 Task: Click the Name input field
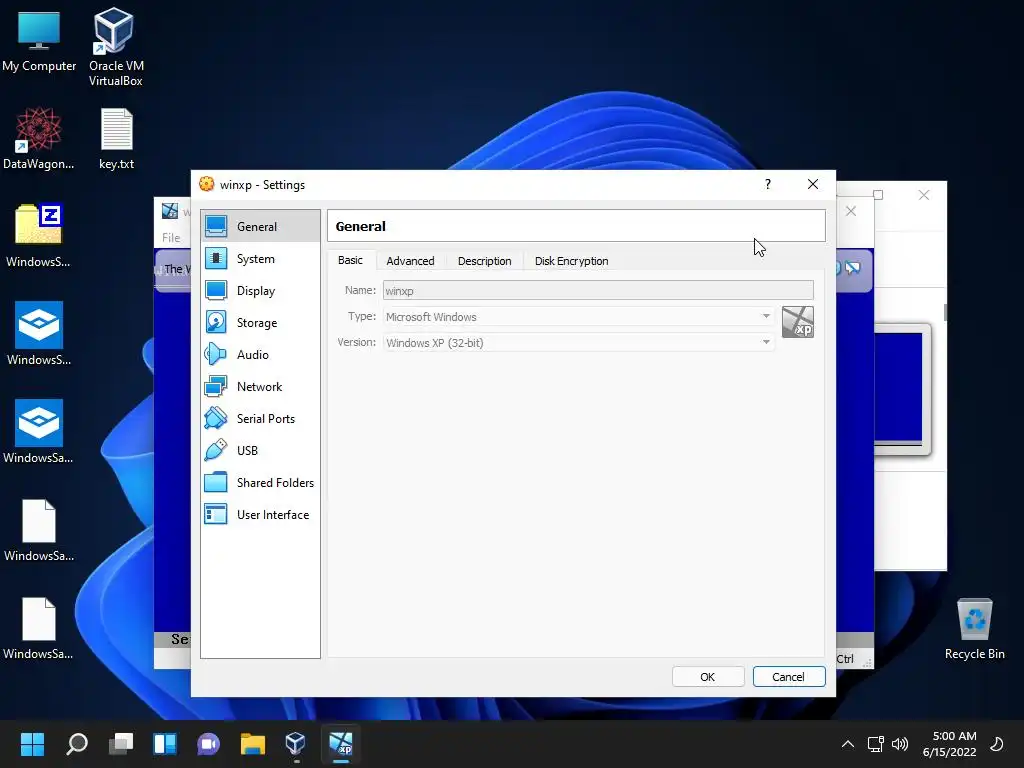click(598, 291)
